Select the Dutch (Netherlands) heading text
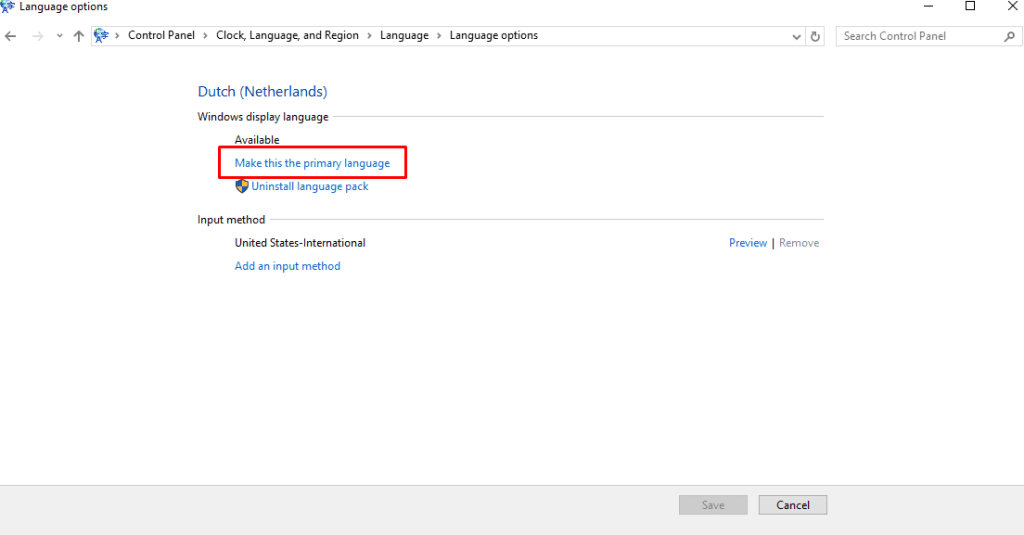The width and height of the screenshot is (1024, 535). [263, 91]
